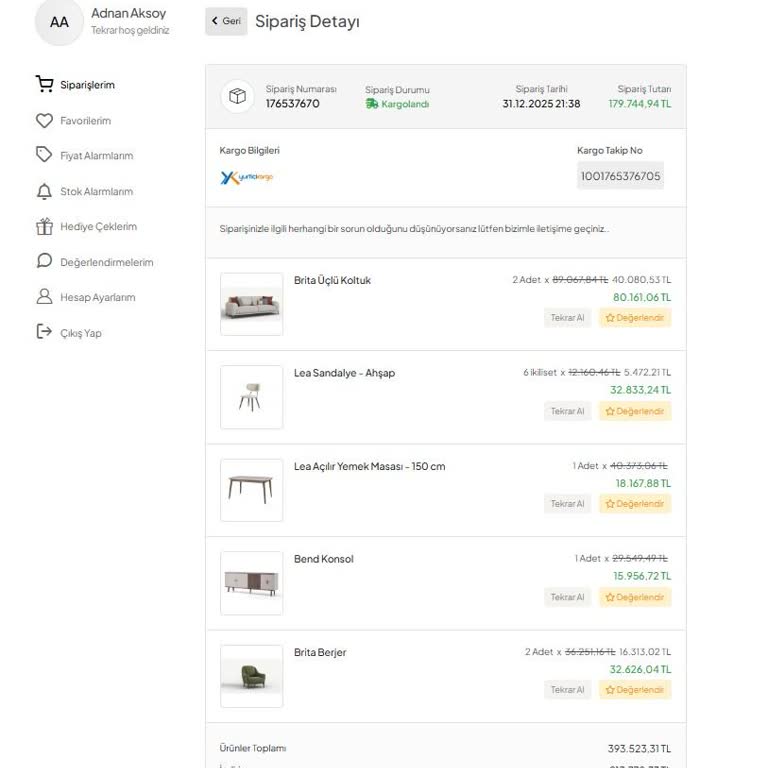Image resolution: width=768 pixels, height=768 pixels.
Task: Click the order date 31.12.2025 21:38
Action: click(541, 103)
